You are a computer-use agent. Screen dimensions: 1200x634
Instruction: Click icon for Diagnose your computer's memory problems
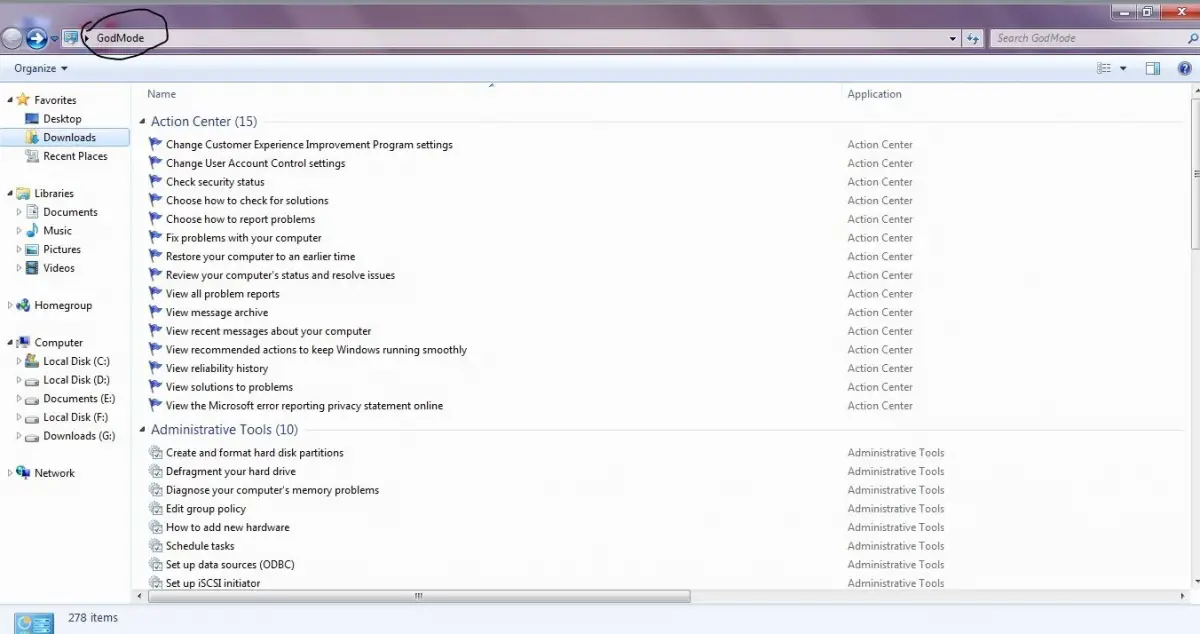155,490
